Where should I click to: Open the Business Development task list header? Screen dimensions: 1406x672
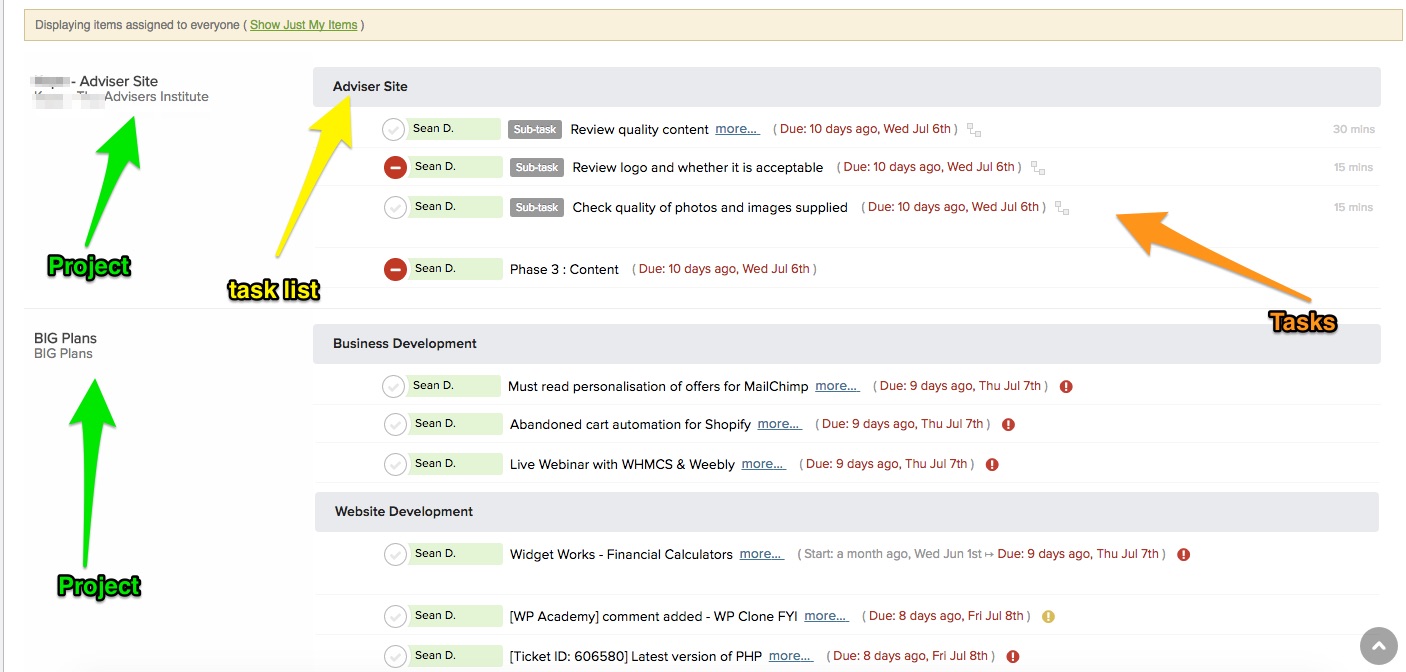pos(405,343)
